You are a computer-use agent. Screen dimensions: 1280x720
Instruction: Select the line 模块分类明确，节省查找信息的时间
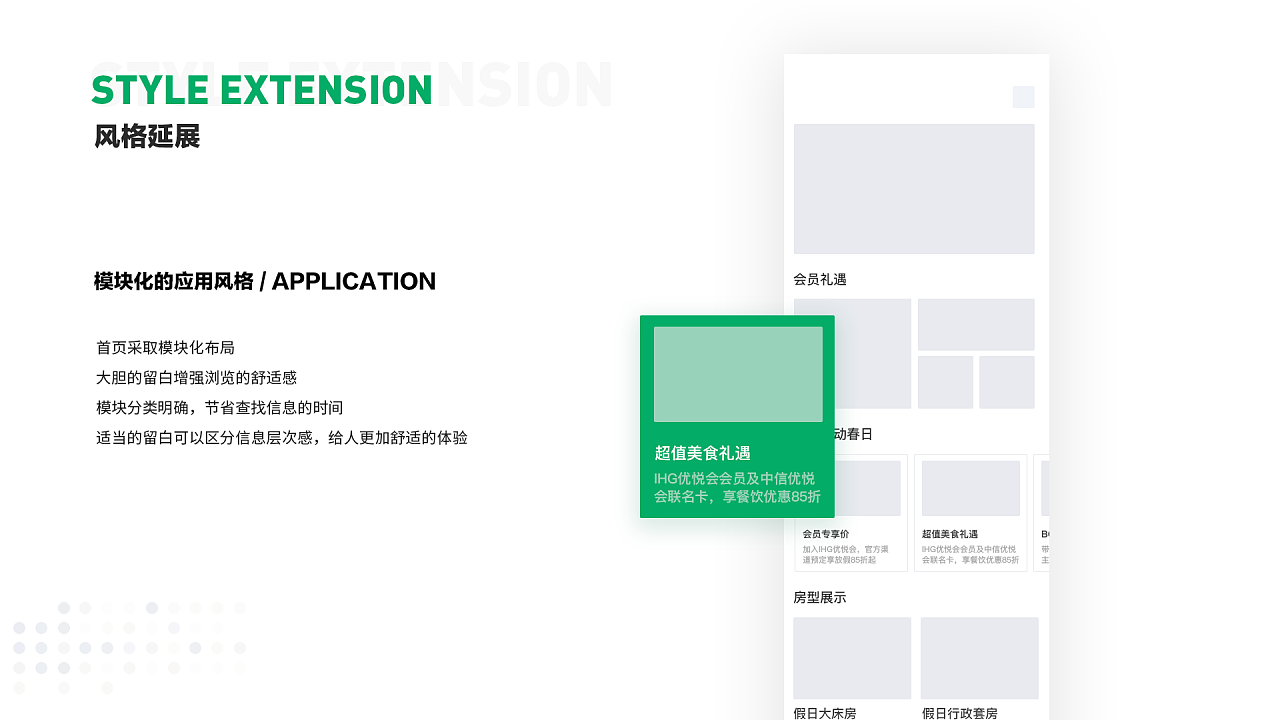[x=219, y=408]
